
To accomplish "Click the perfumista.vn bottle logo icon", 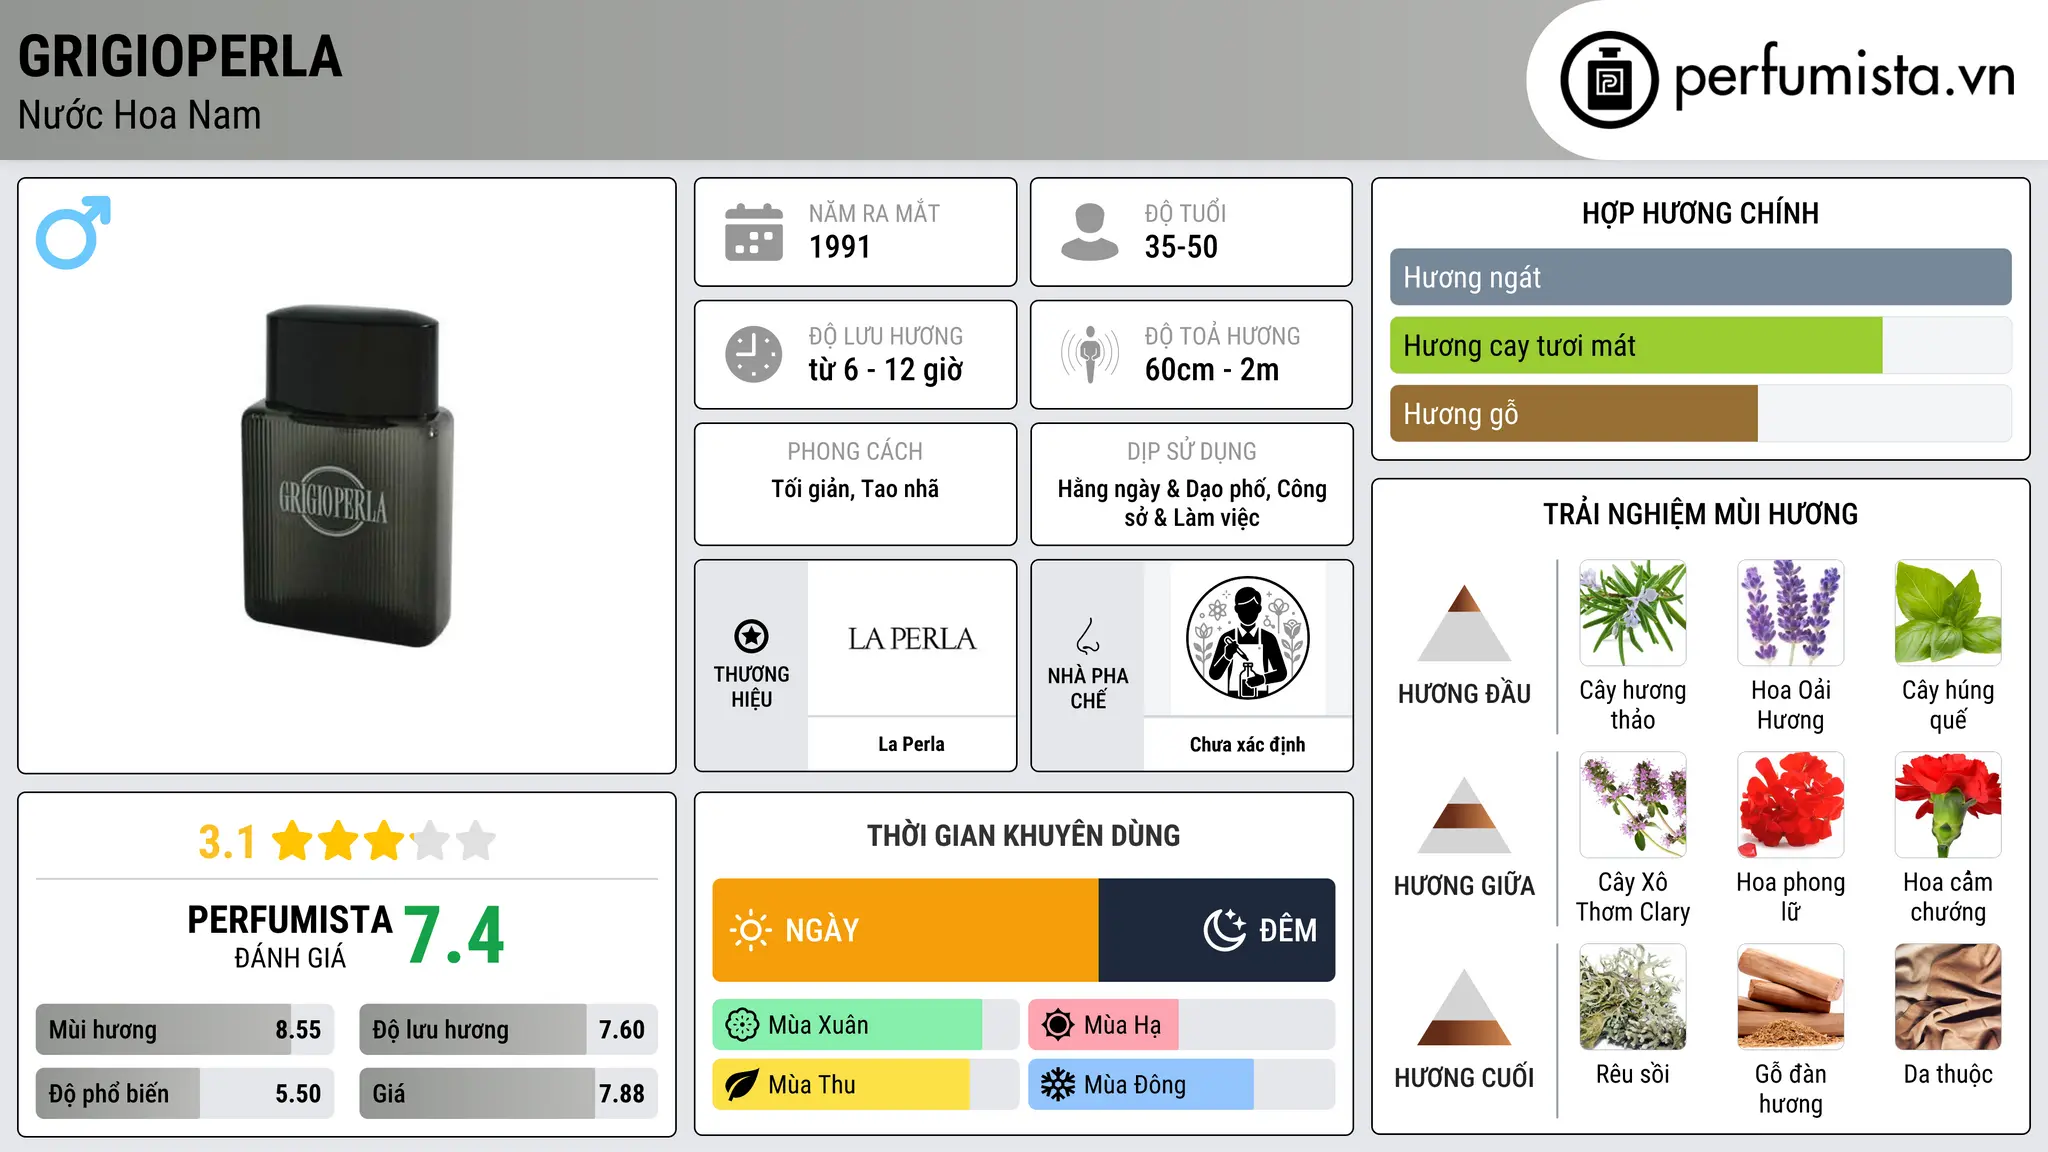I will 1609,80.
